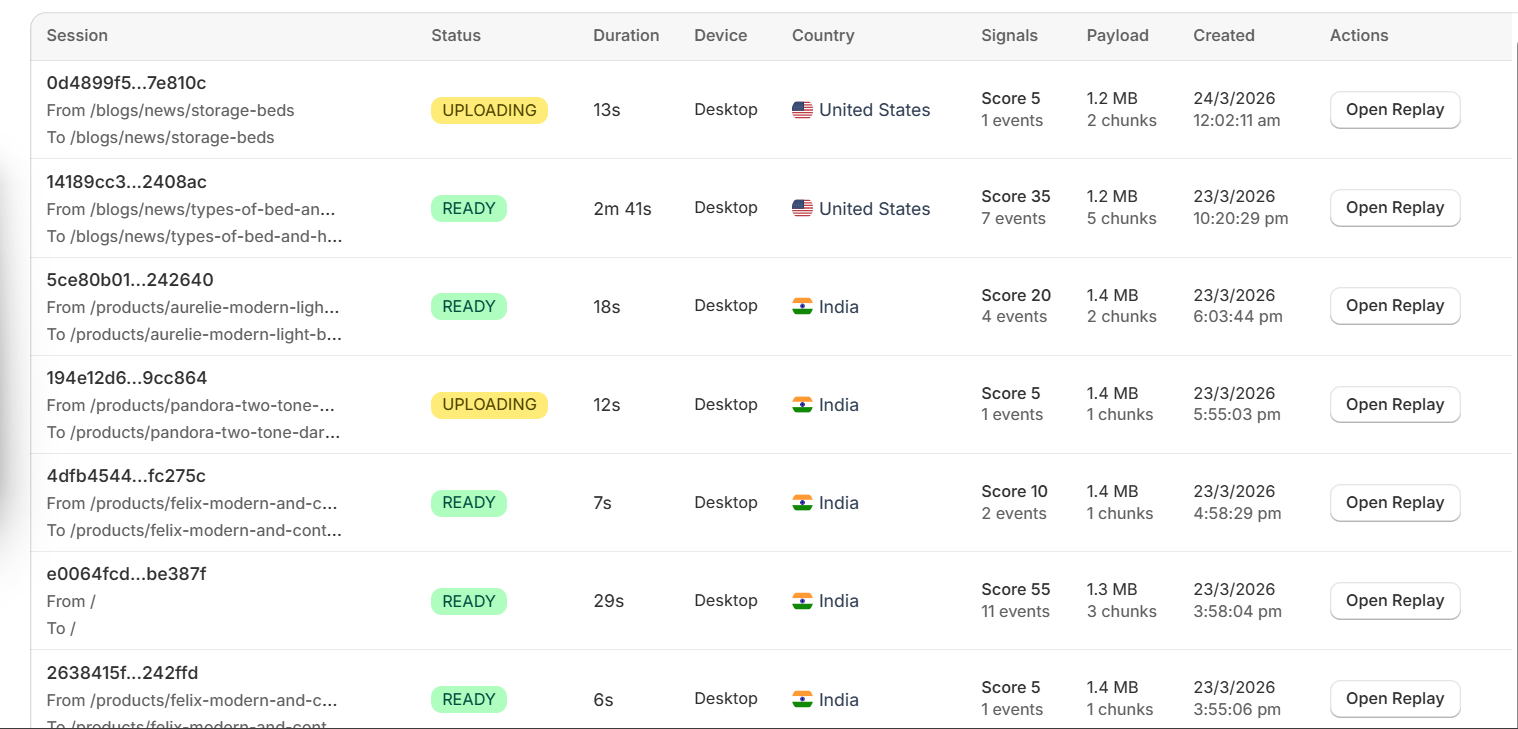
Task: Click the Duration column header
Action: 626,35
